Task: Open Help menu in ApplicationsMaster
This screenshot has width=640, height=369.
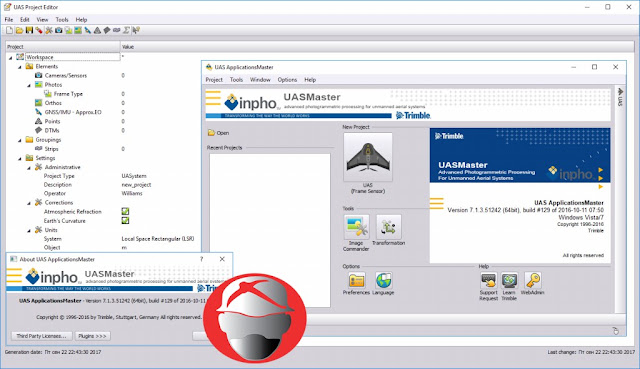Action: click(310, 80)
